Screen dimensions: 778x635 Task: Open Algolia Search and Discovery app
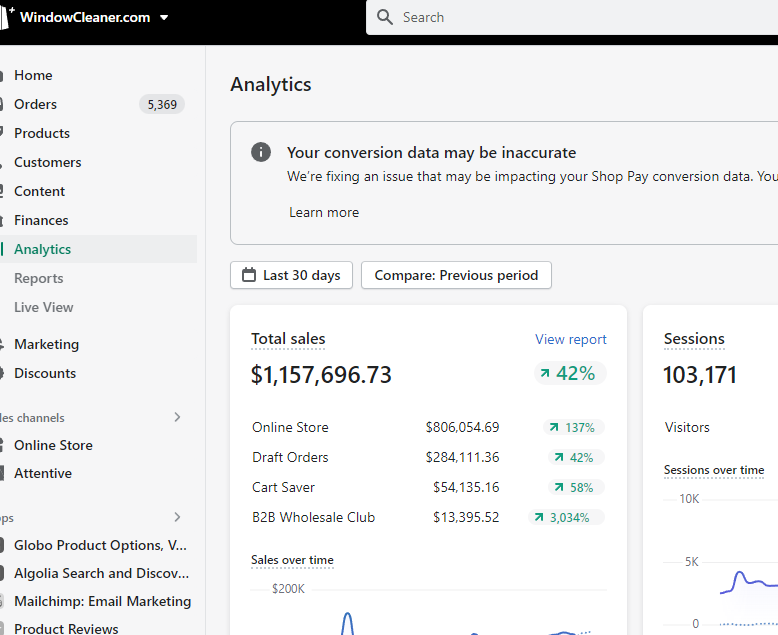(x=102, y=573)
